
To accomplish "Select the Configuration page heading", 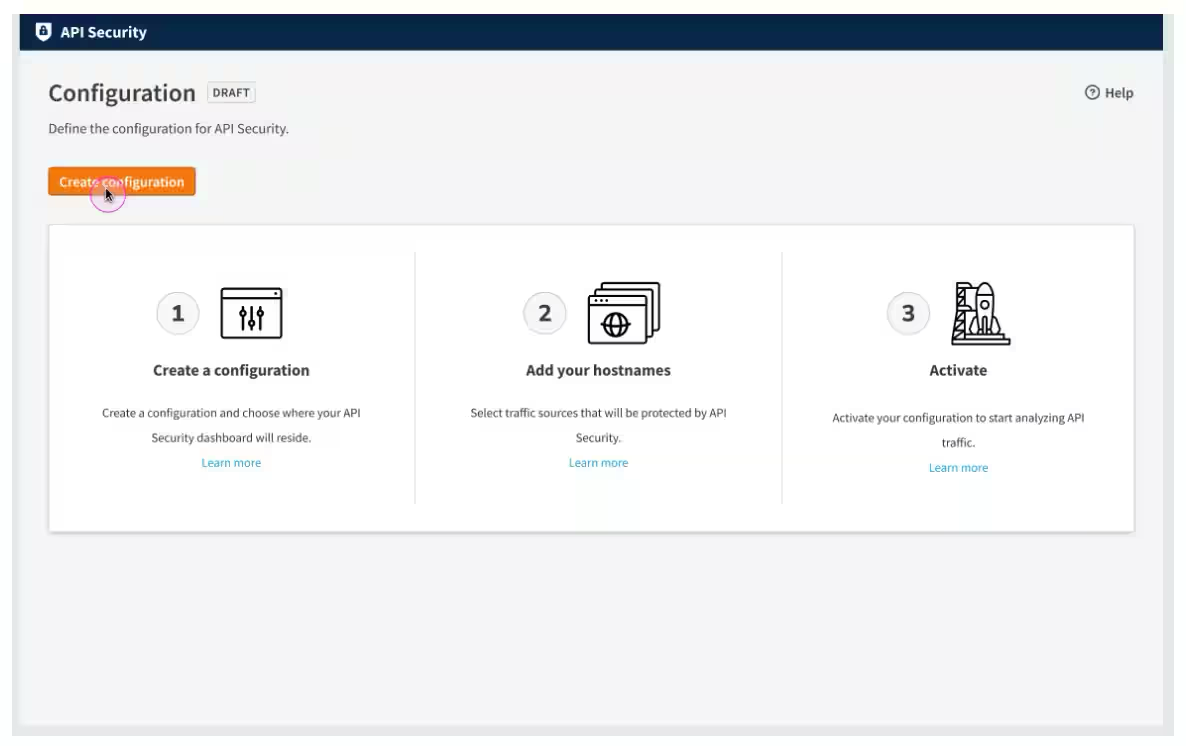I will click(x=124, y=92).
